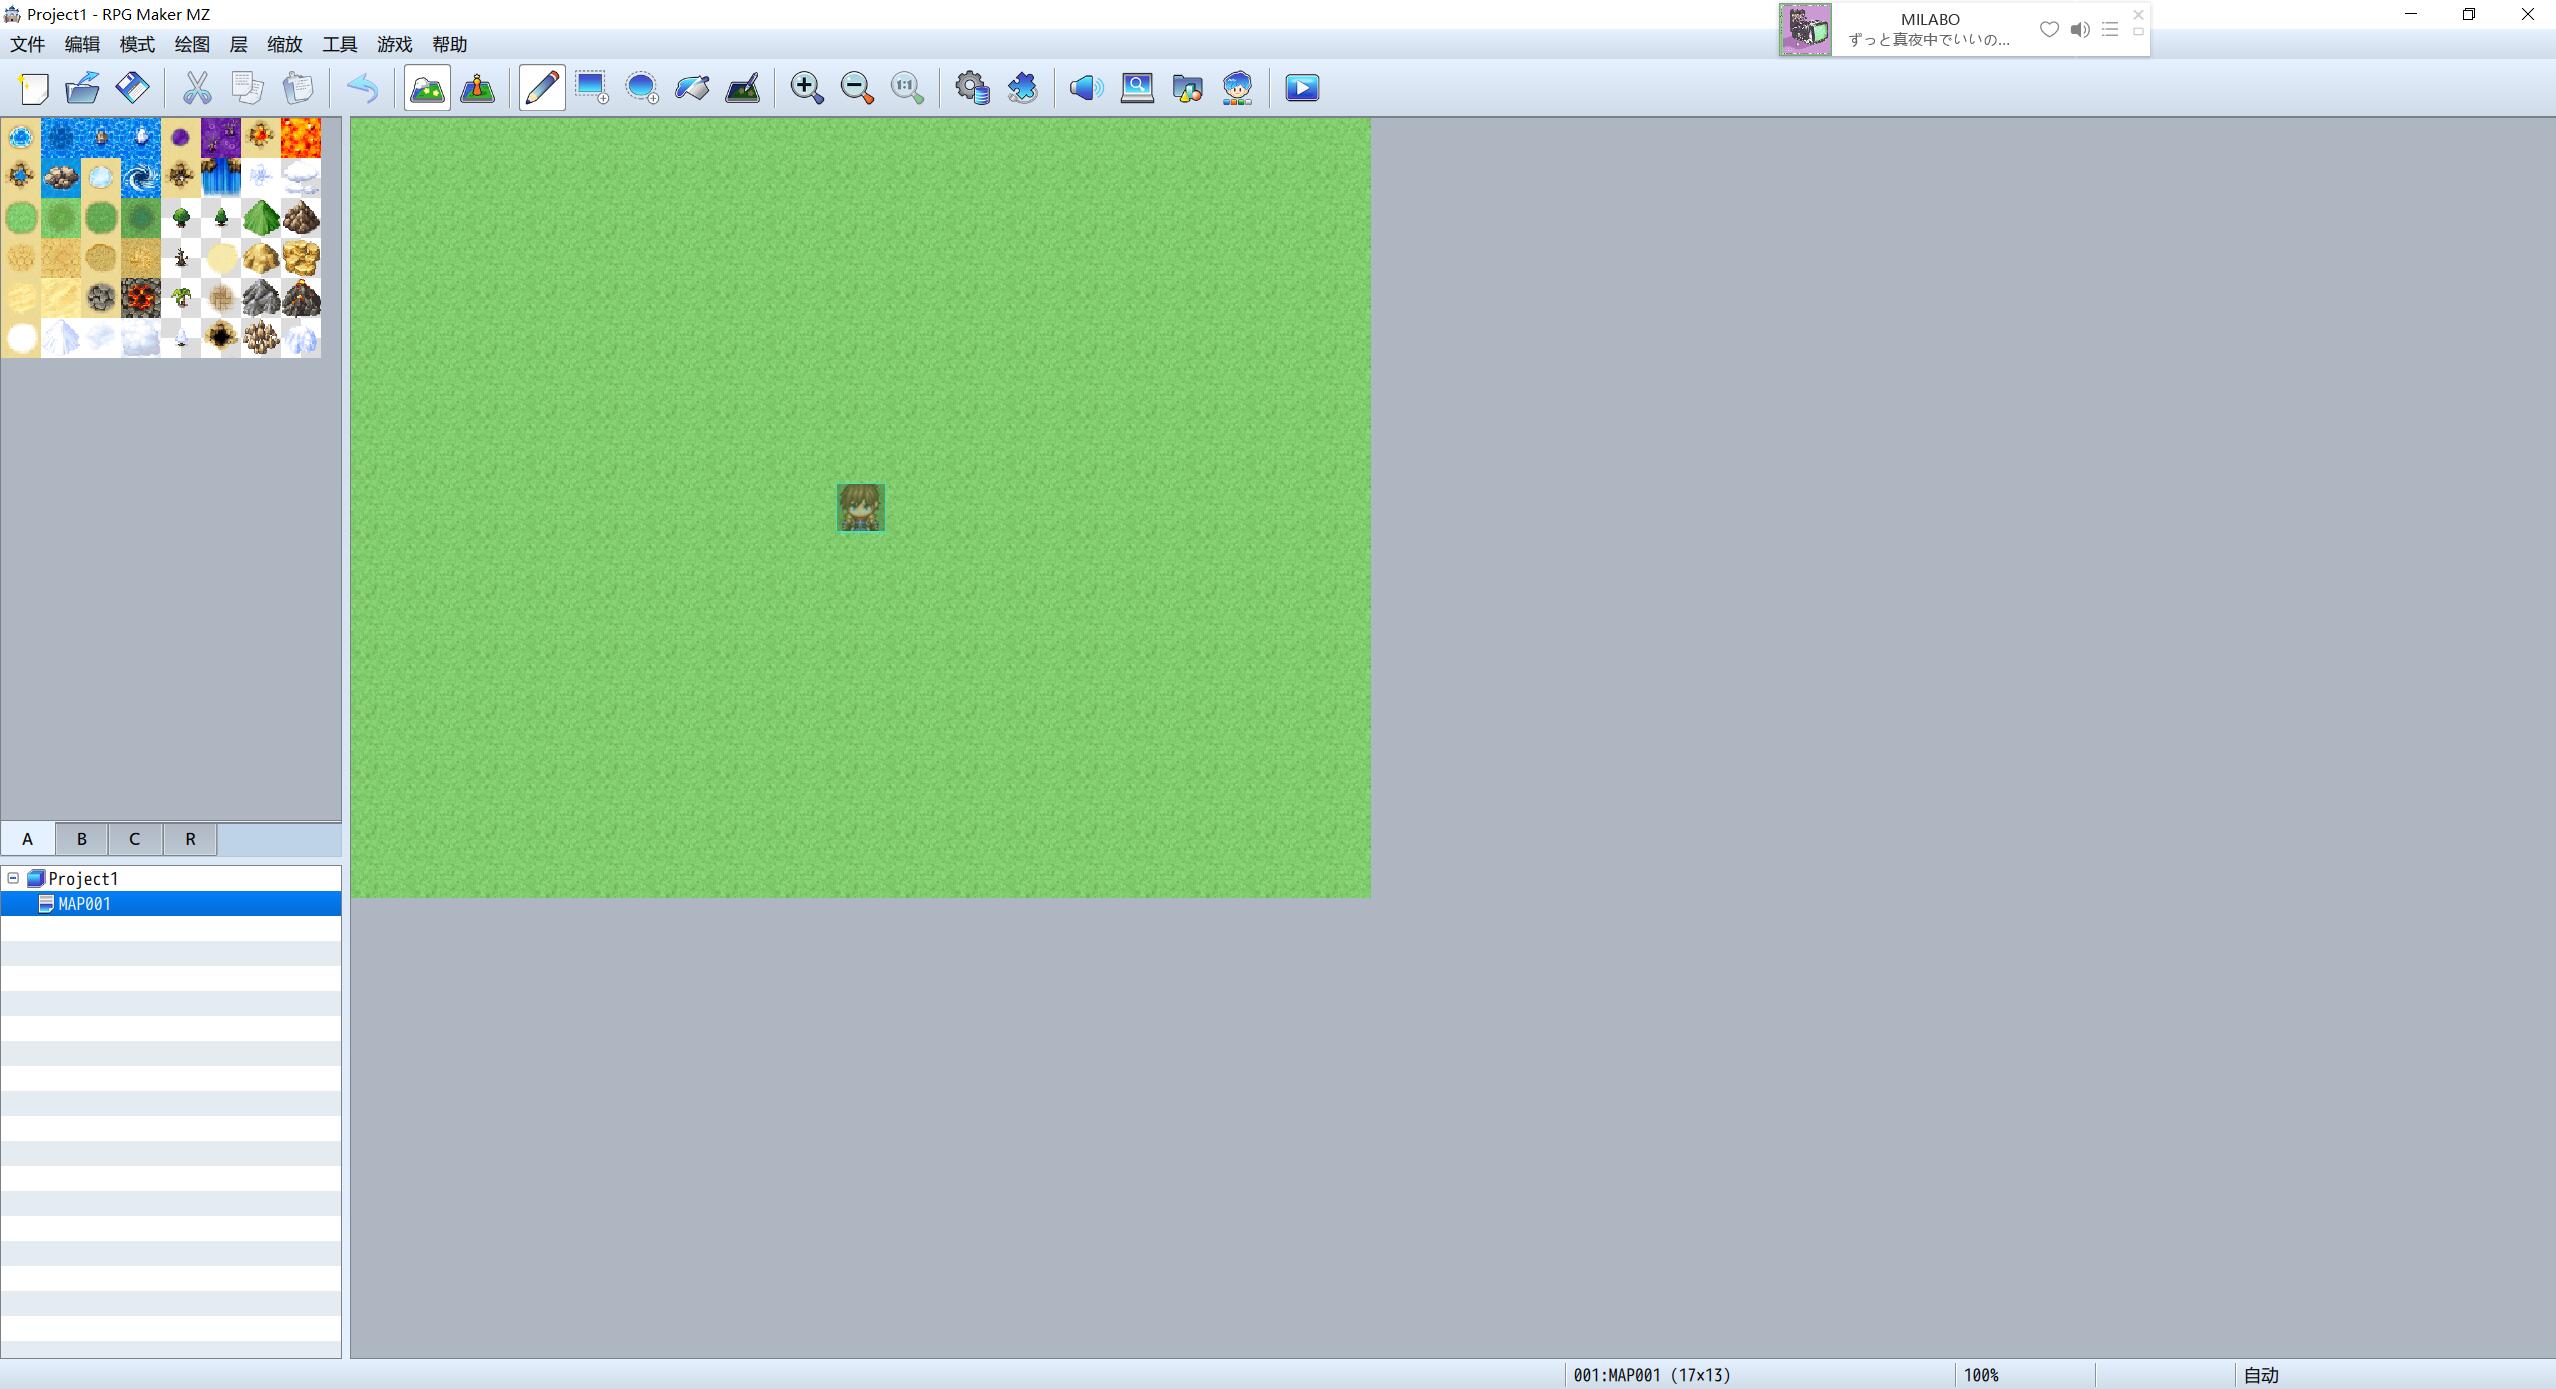Image resolution: width=2556 pixels, height=1389 pixels.
Task: Select the Shadow Pen tool
Action: pos(742,88)
